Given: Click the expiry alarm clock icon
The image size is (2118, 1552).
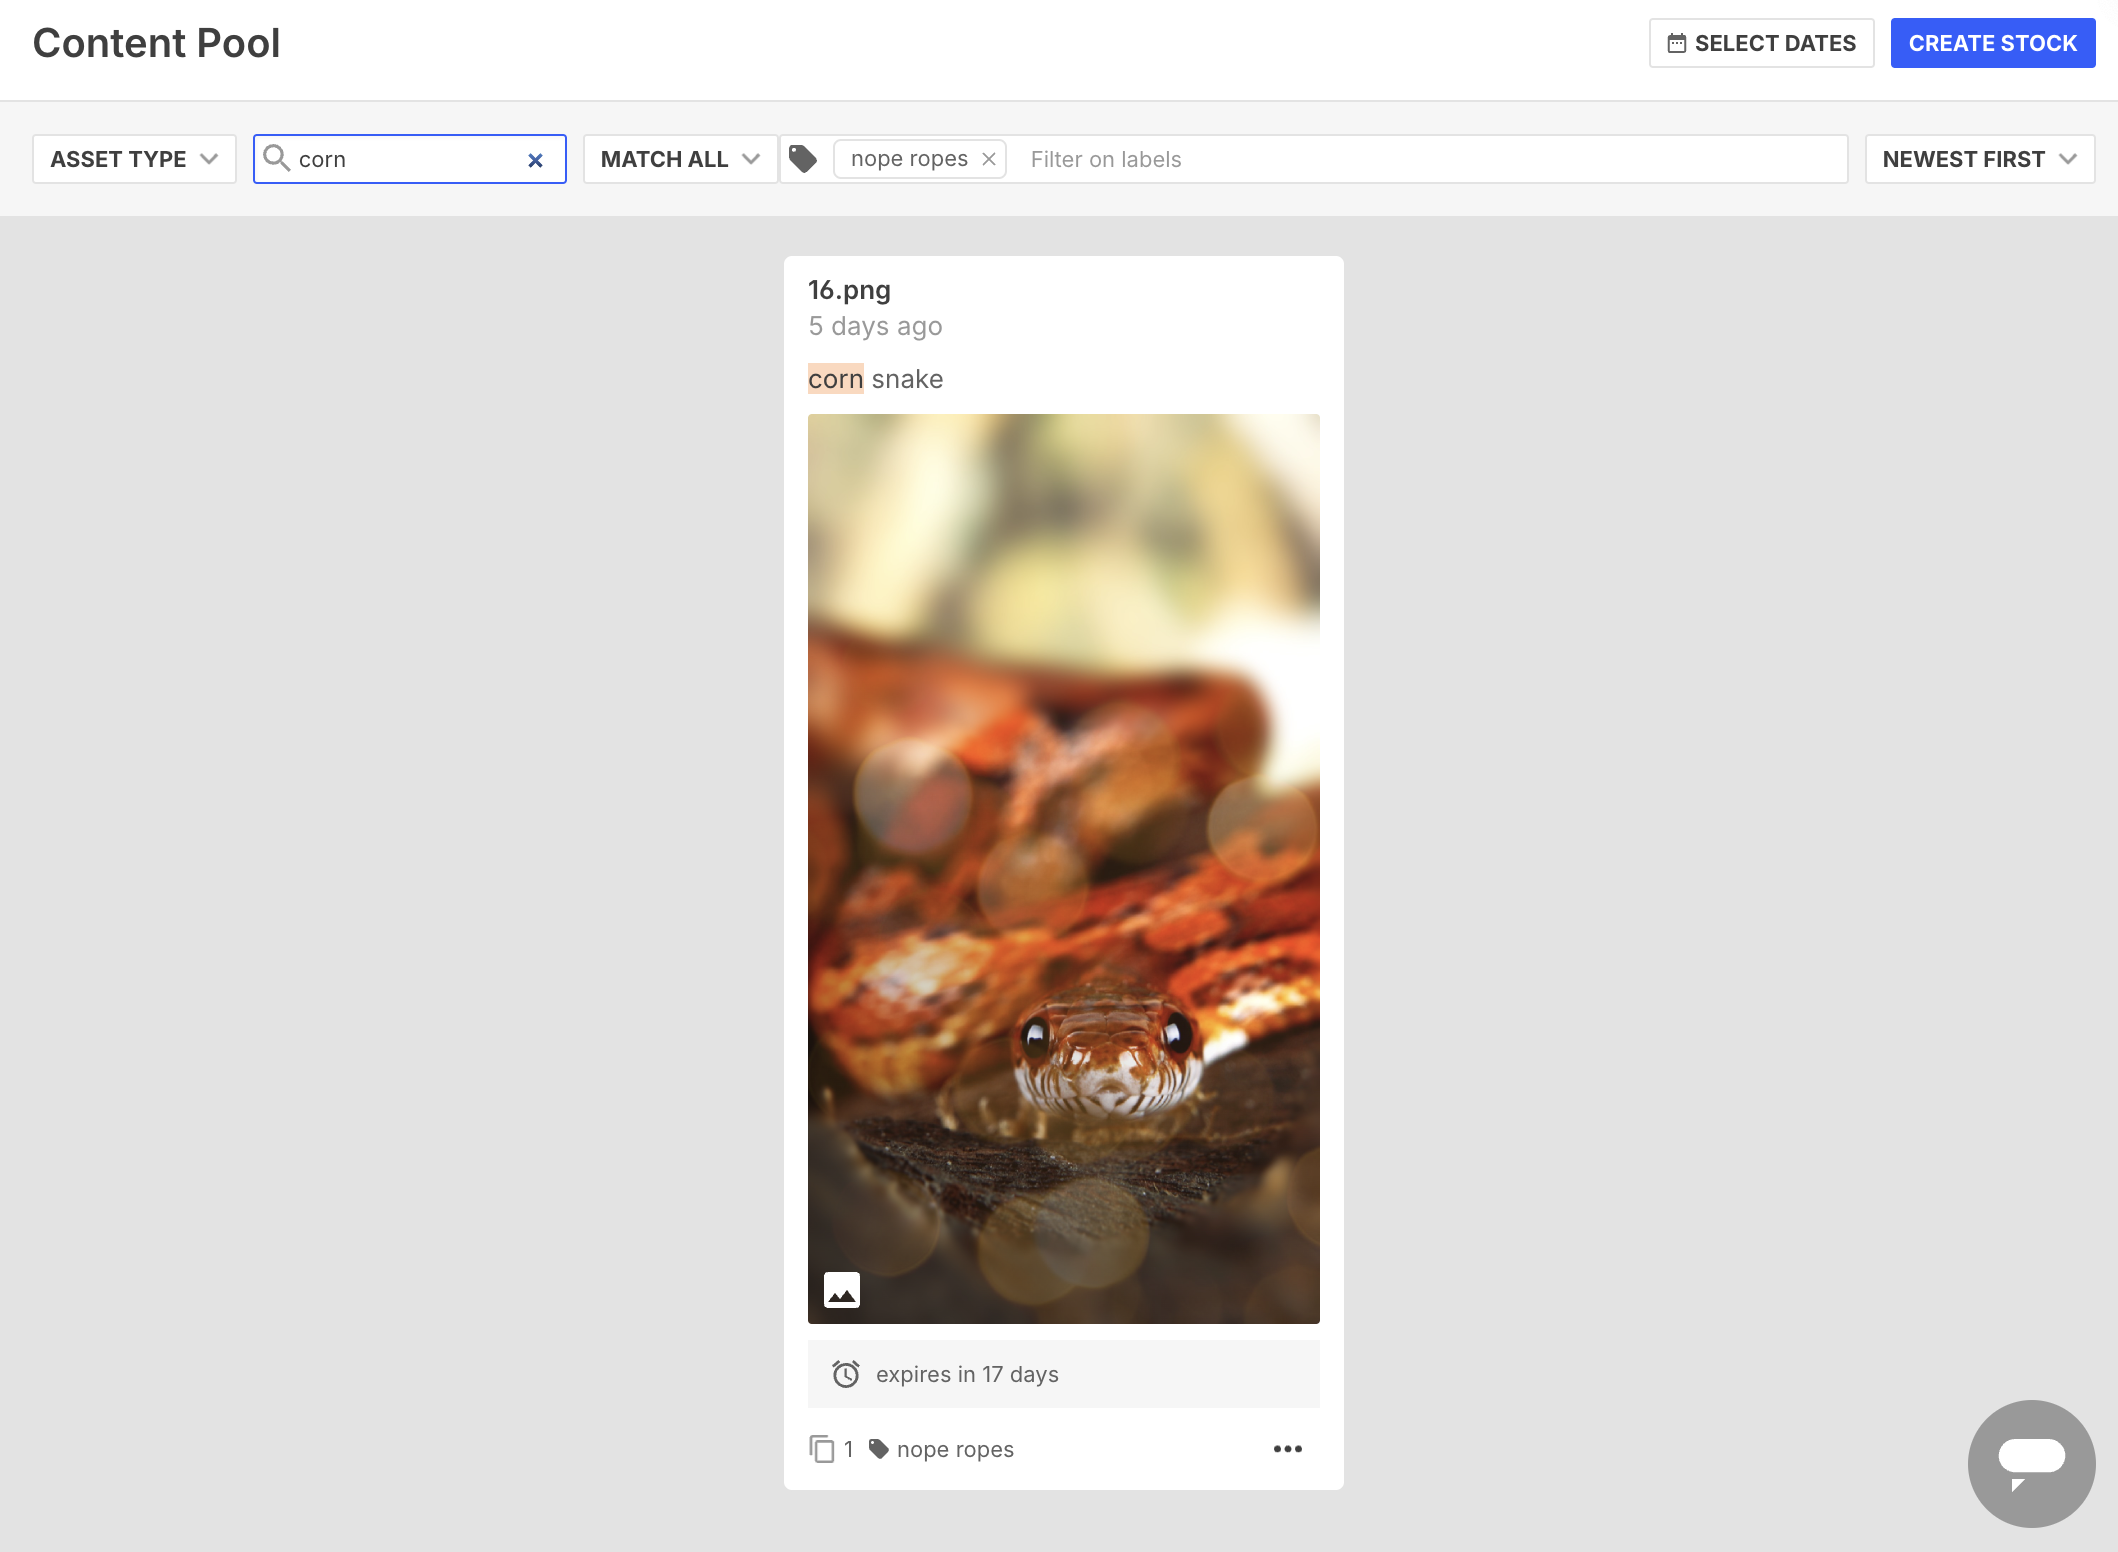Looking at the screenshot, I should (846, 1374).
